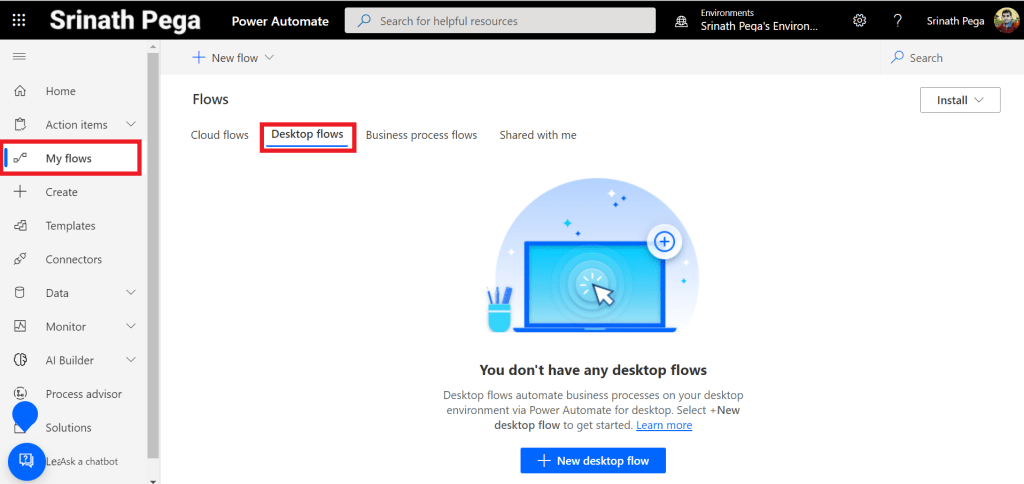Click the Search for helpful resources field
1024x484 pixels.
[500, 21]
